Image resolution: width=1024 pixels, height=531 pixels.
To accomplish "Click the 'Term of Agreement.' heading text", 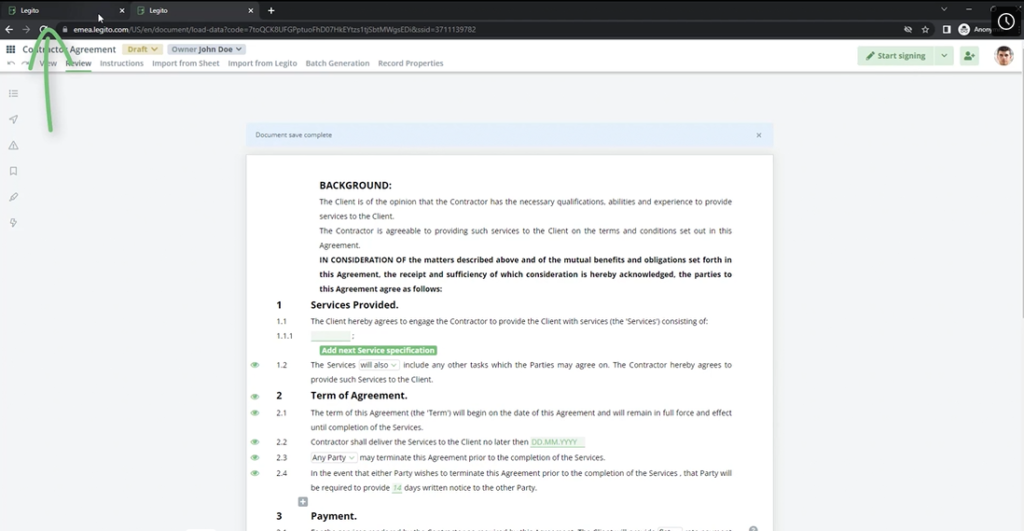I will [x=359, y=396].
